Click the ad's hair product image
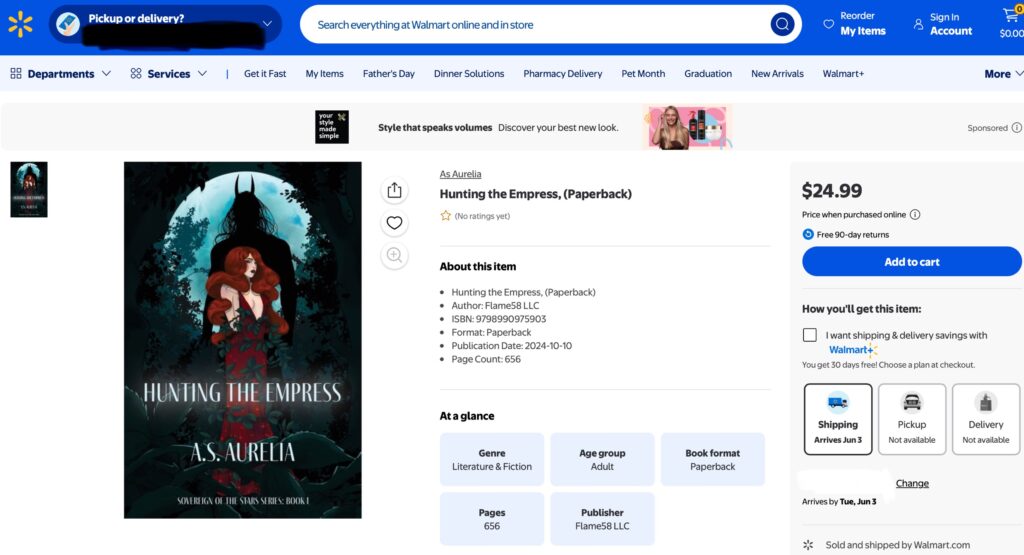 (686, 127)
